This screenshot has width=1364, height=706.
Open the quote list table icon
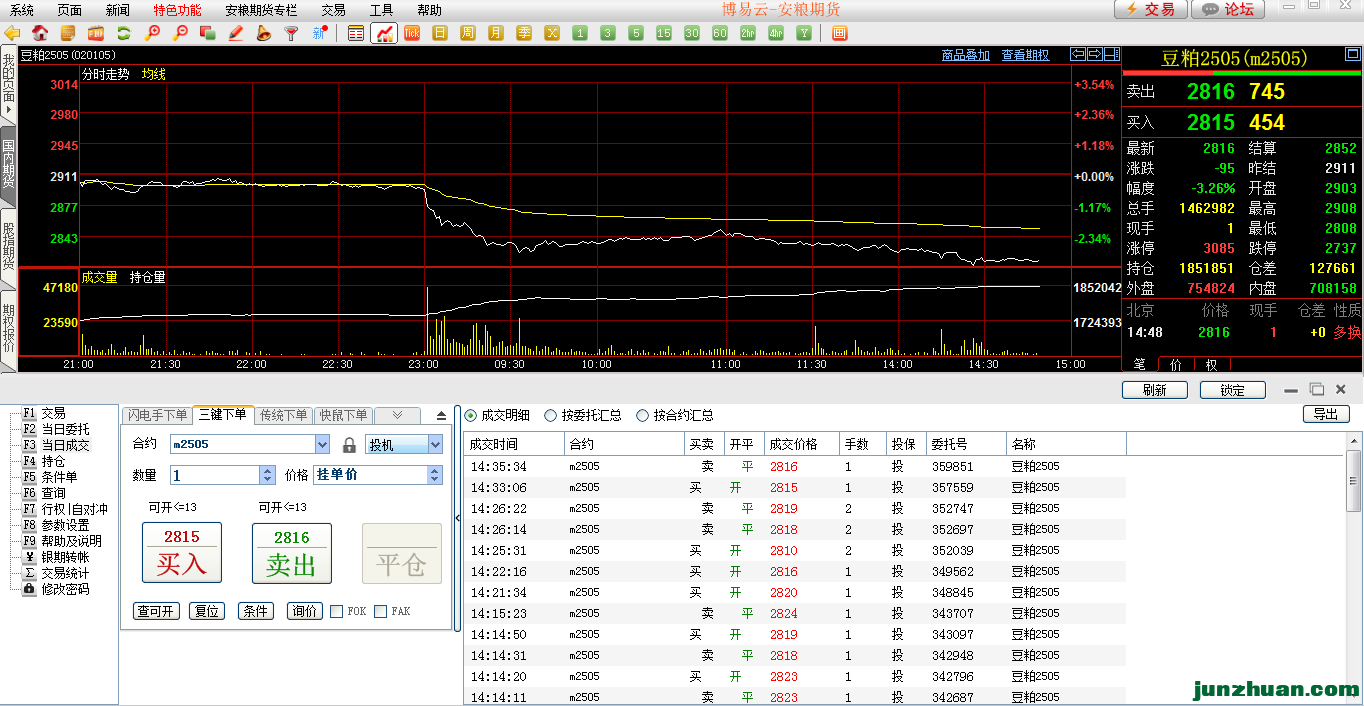356,33
